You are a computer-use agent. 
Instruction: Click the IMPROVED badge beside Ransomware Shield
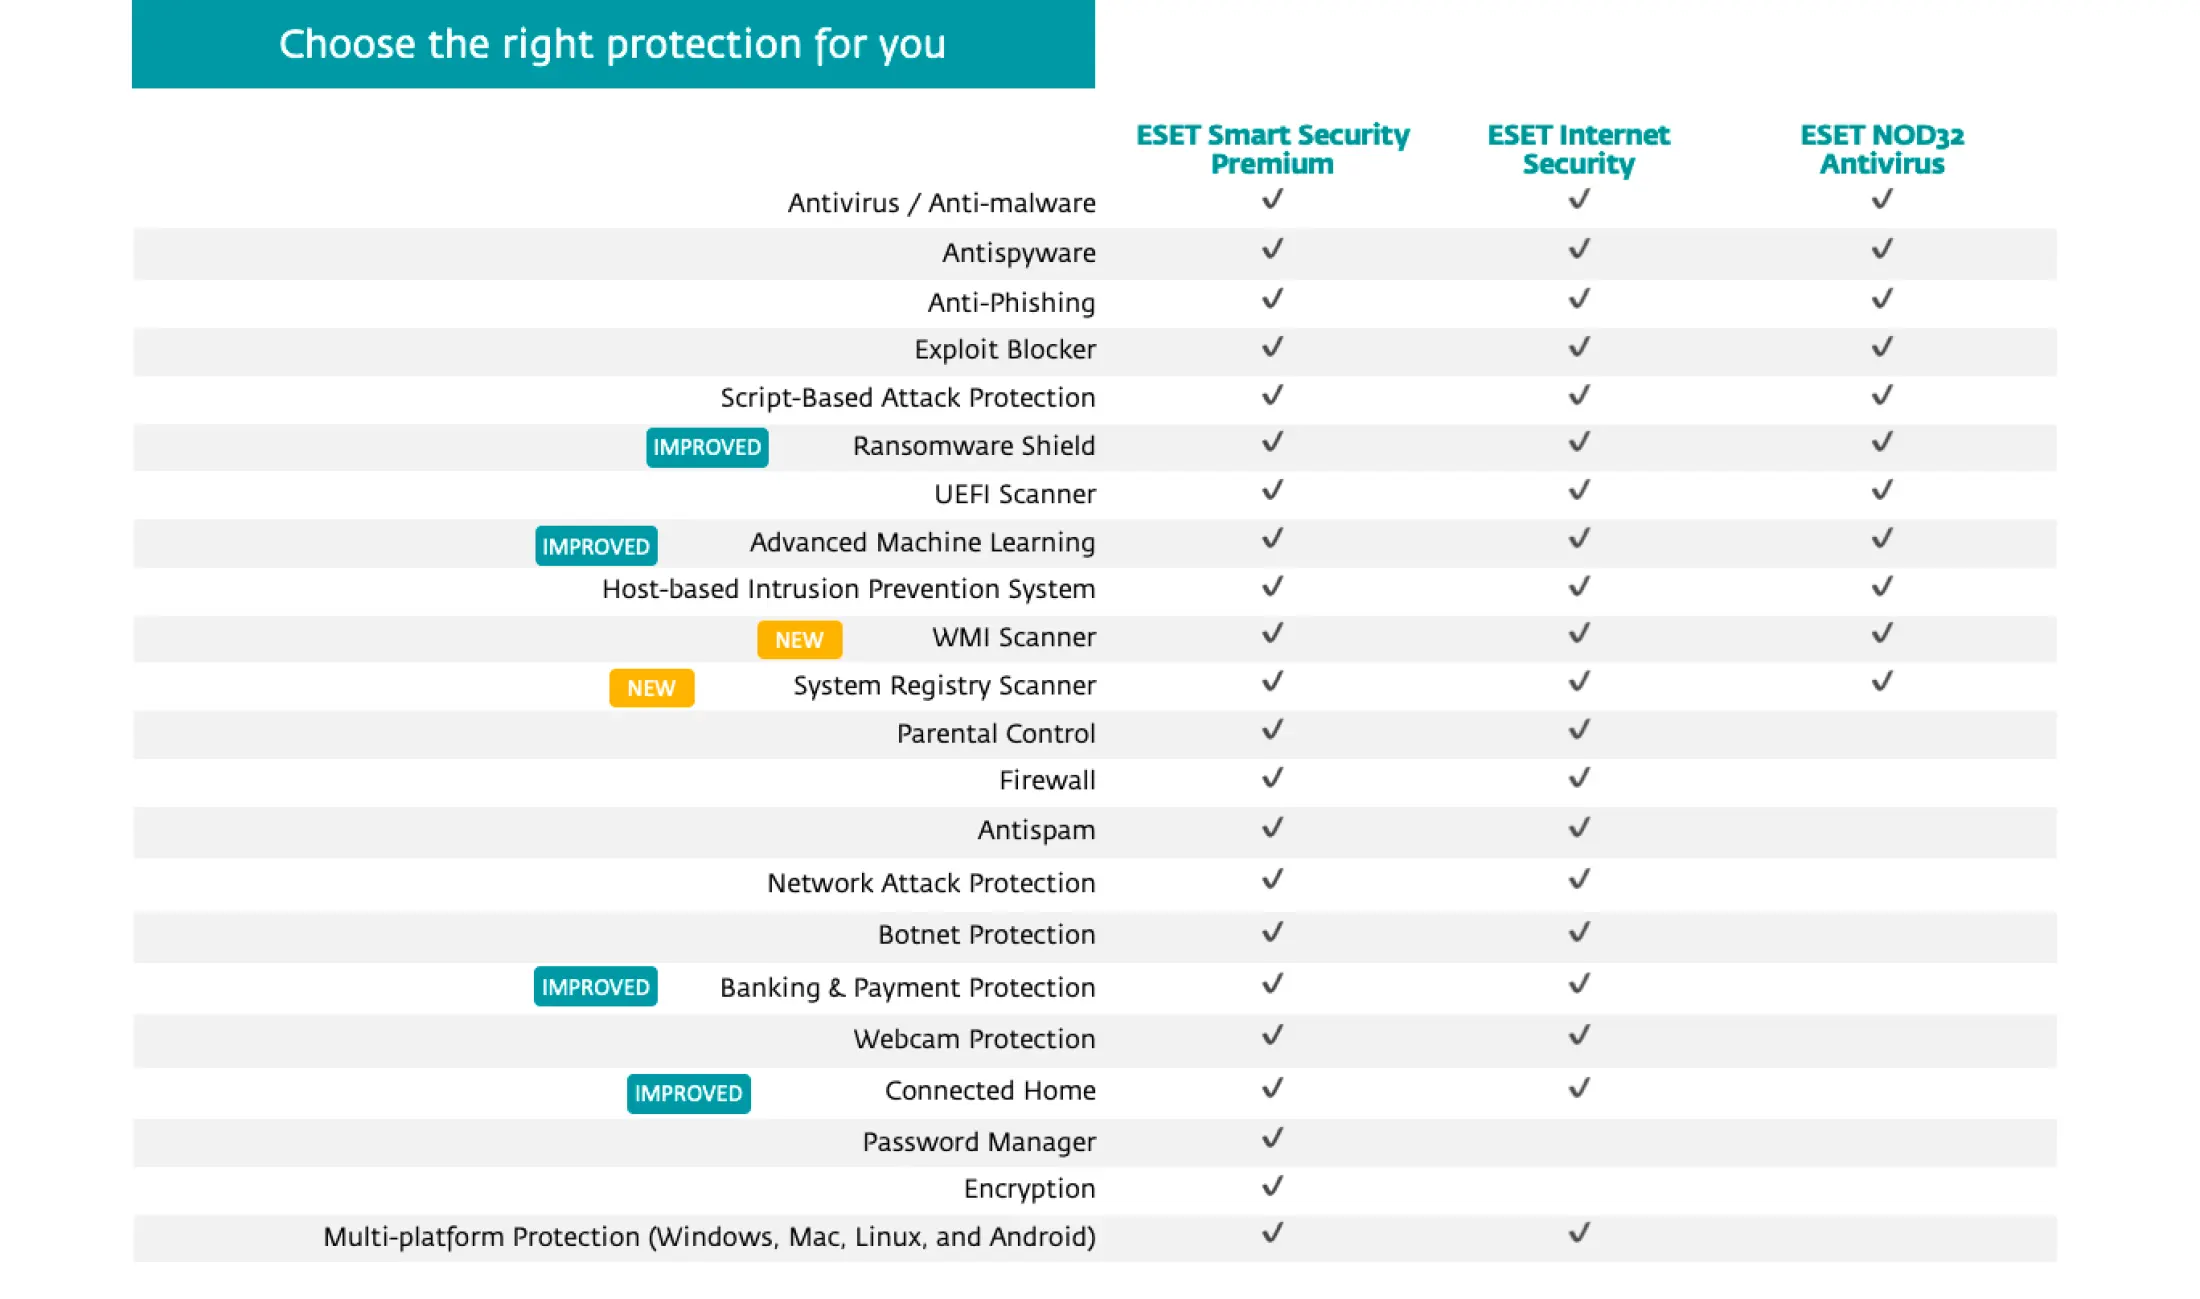coord(707,447)
